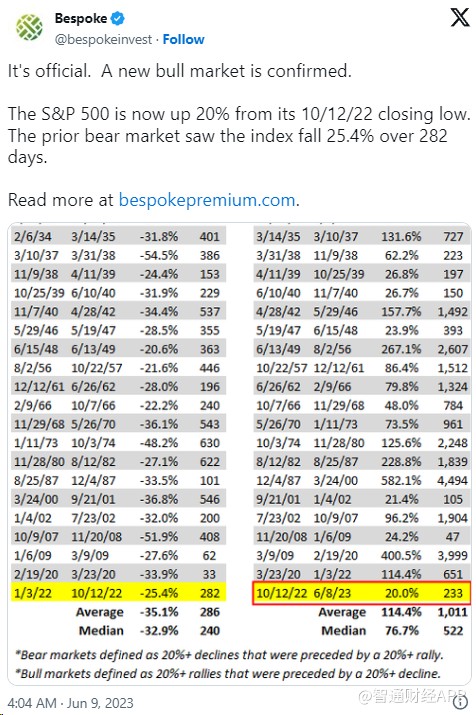Click the bull markets definition footnote
This screenshot has width=476, height=715.
228,674
